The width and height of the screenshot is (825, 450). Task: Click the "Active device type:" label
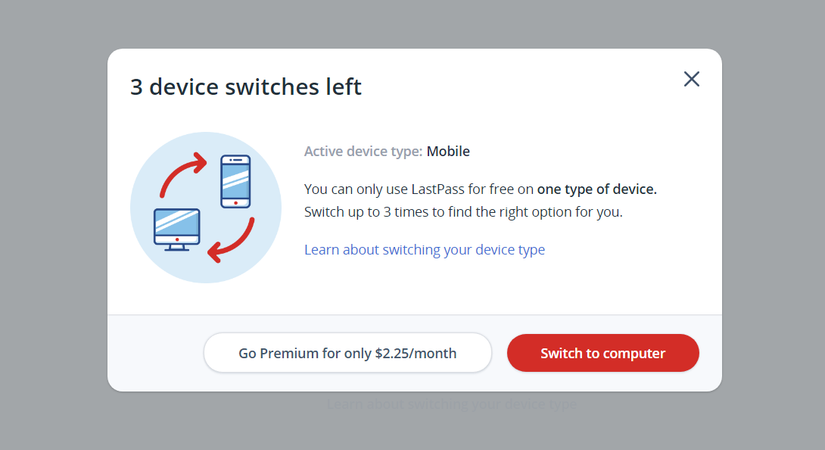click(x=363, y=152)
